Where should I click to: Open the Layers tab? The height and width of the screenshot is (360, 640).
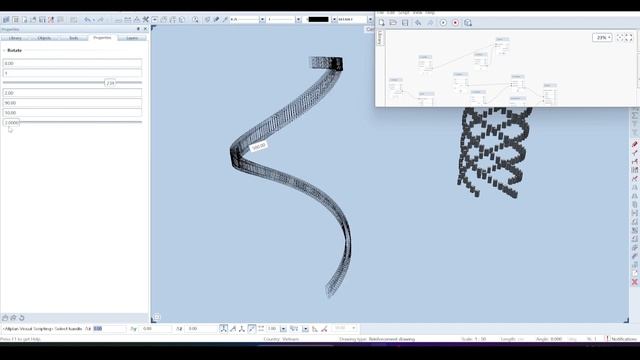132,38
